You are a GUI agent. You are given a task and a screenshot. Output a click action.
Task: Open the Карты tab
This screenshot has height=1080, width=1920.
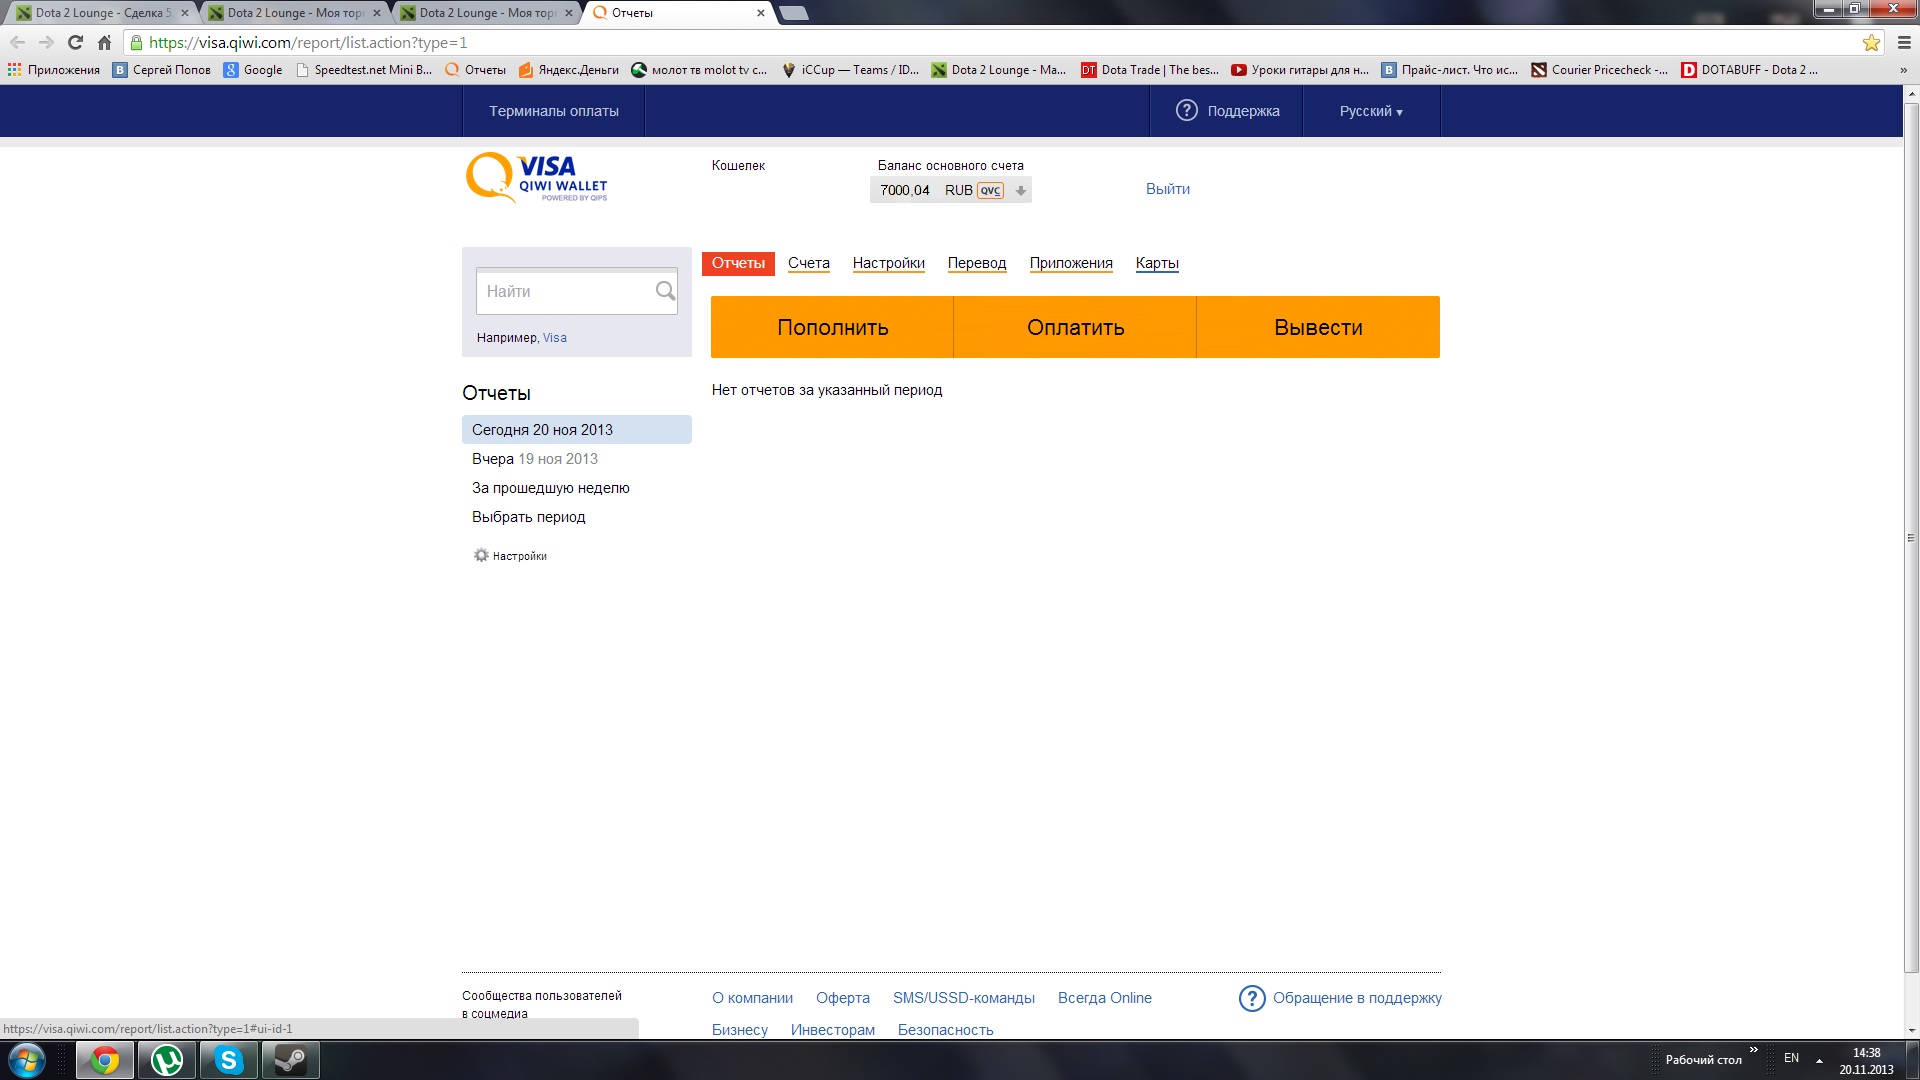(x=1157, y=263)
